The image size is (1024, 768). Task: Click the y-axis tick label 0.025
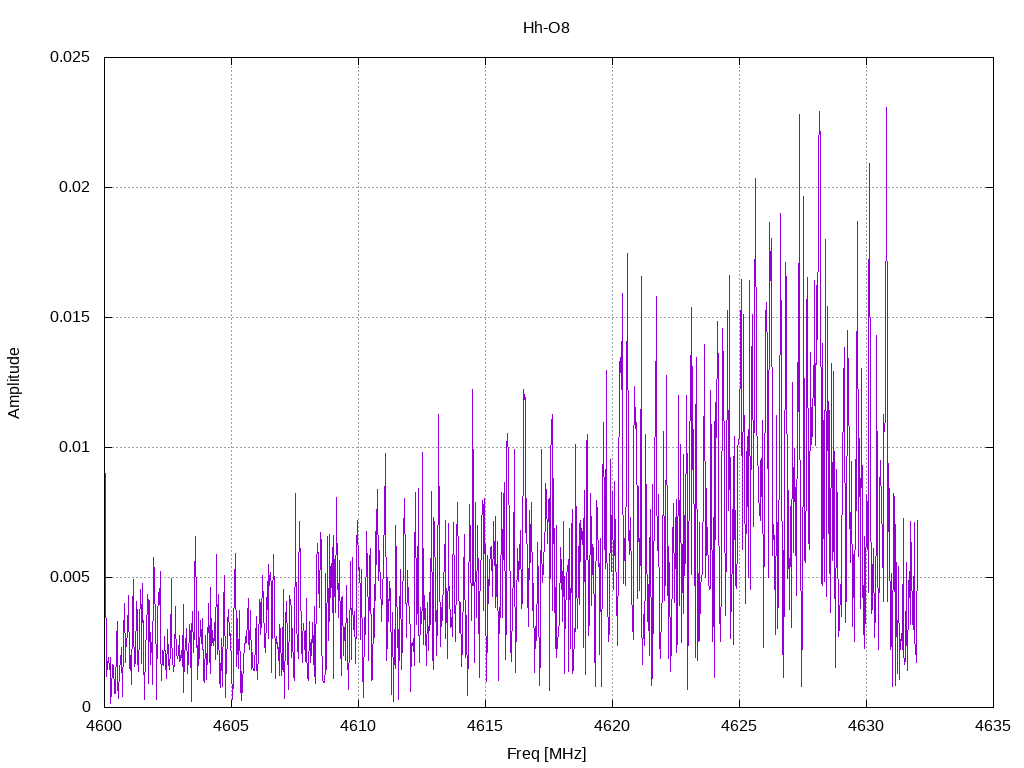70,57
